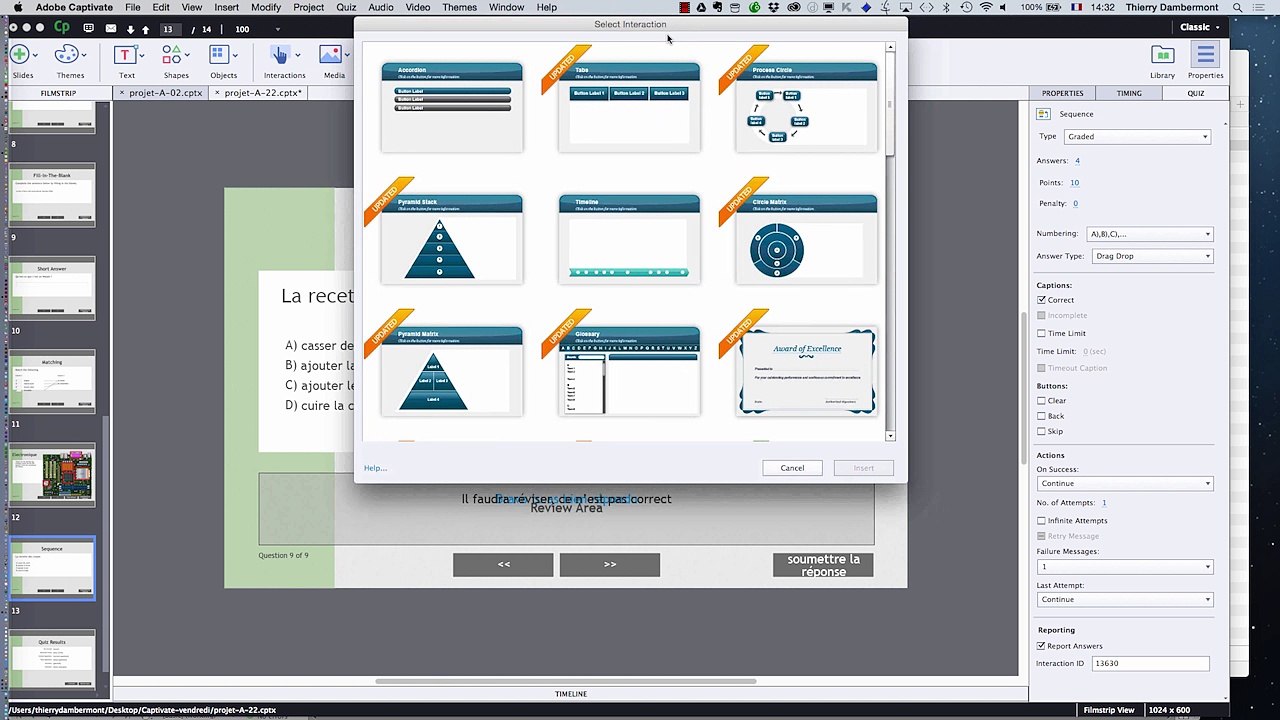This screenshot has width=1280, height=720.
Task: Choose the Circle Matrix interaction
Action: pyautogui.click(x=806, y=239)
